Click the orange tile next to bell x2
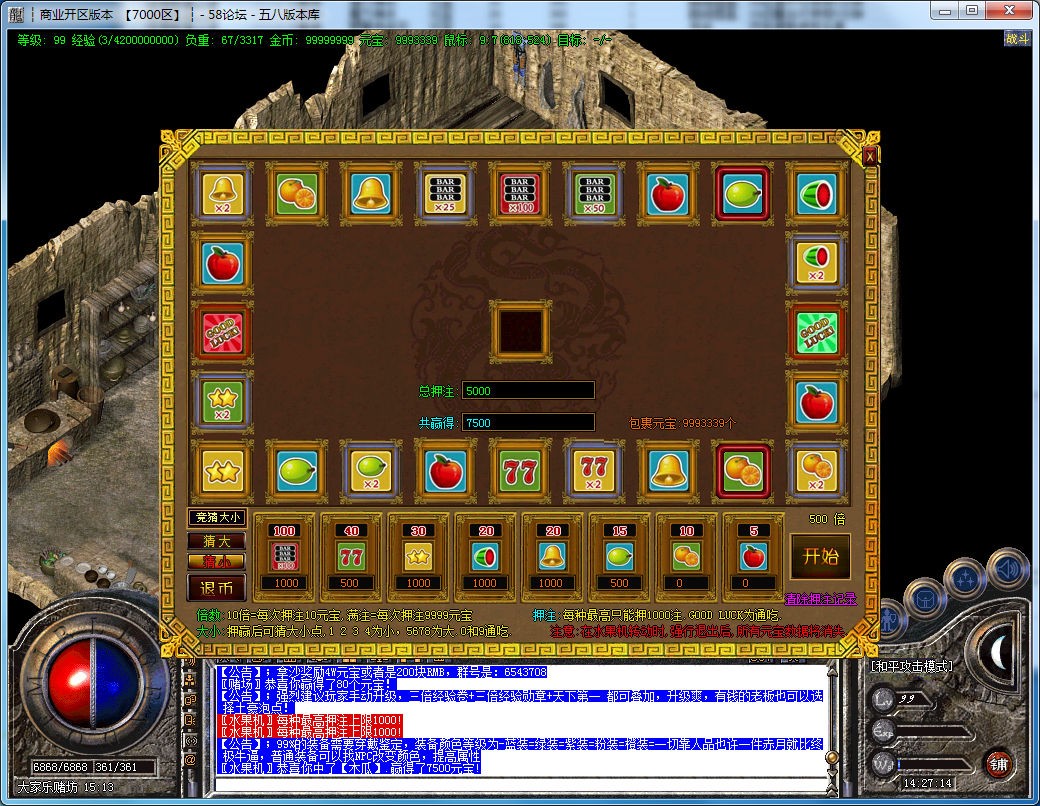This screenshot has width=1040, height=806. 296,194
